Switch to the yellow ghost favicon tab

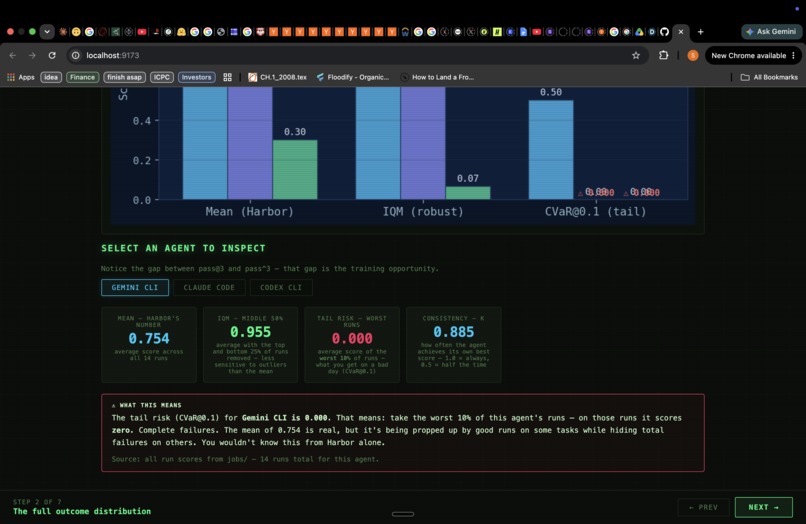point(181,32)
